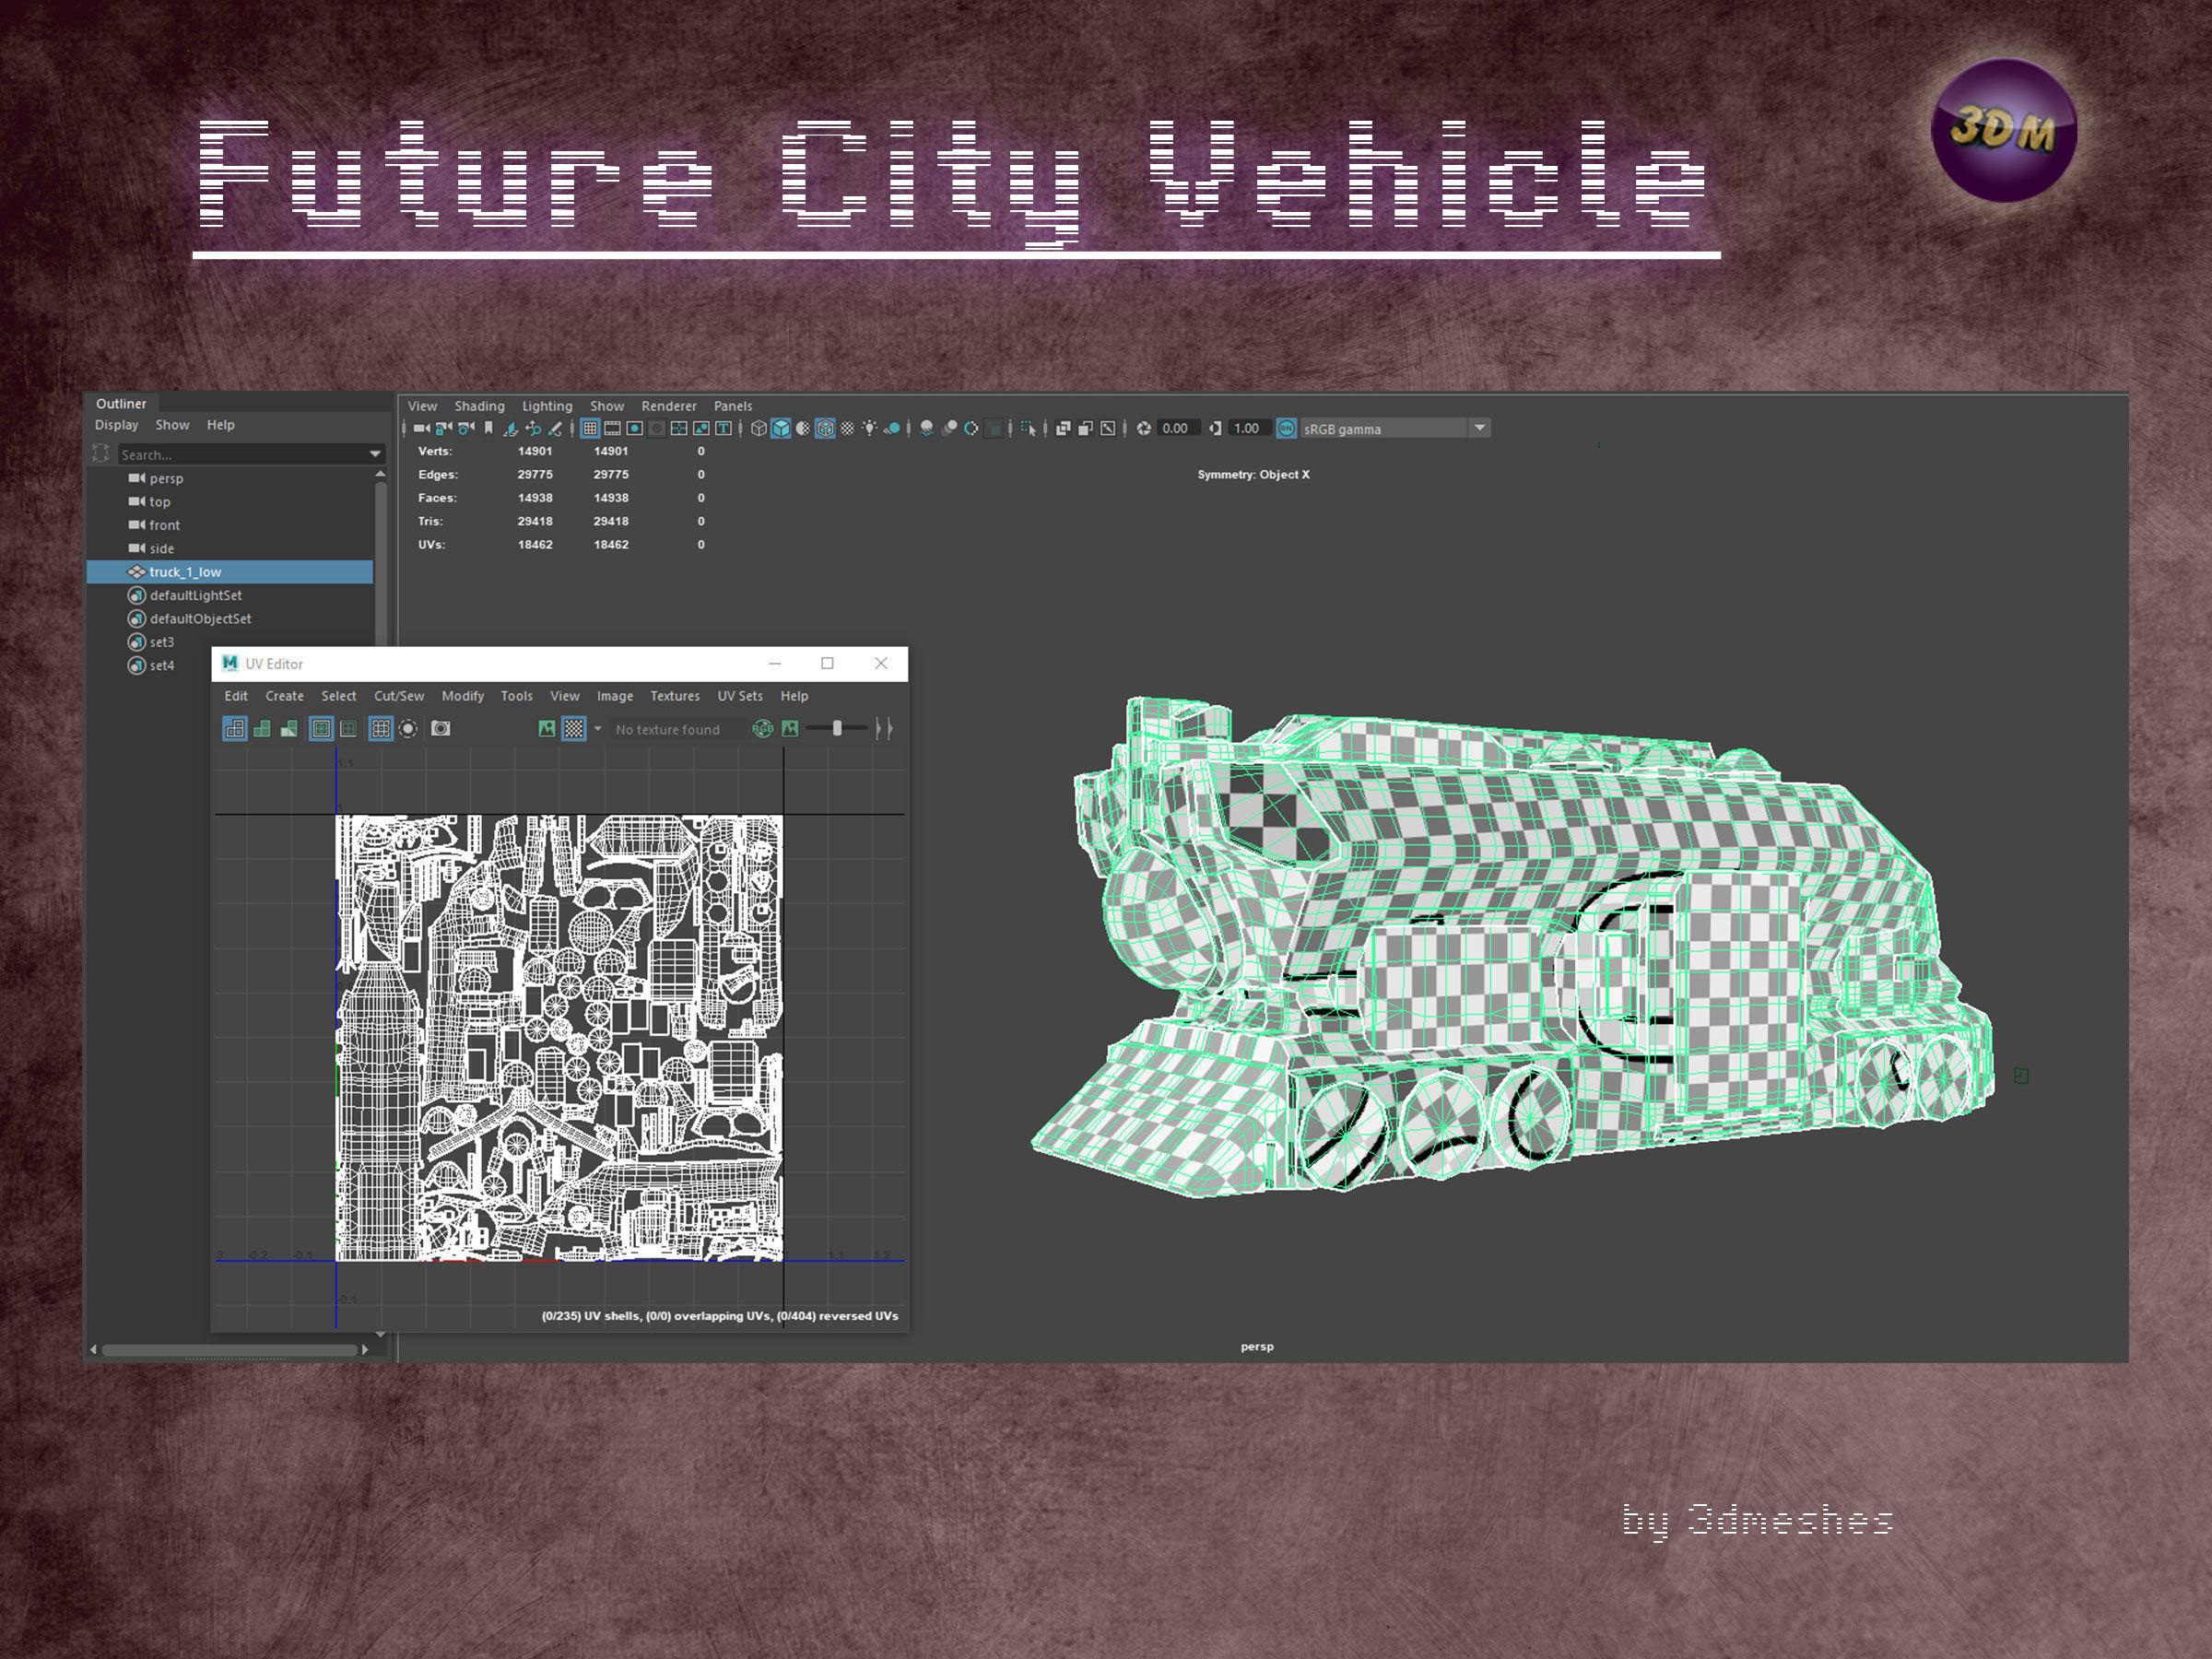
Task: Click the X-Ray Joints icon
Action: (x=1107, y=428)
